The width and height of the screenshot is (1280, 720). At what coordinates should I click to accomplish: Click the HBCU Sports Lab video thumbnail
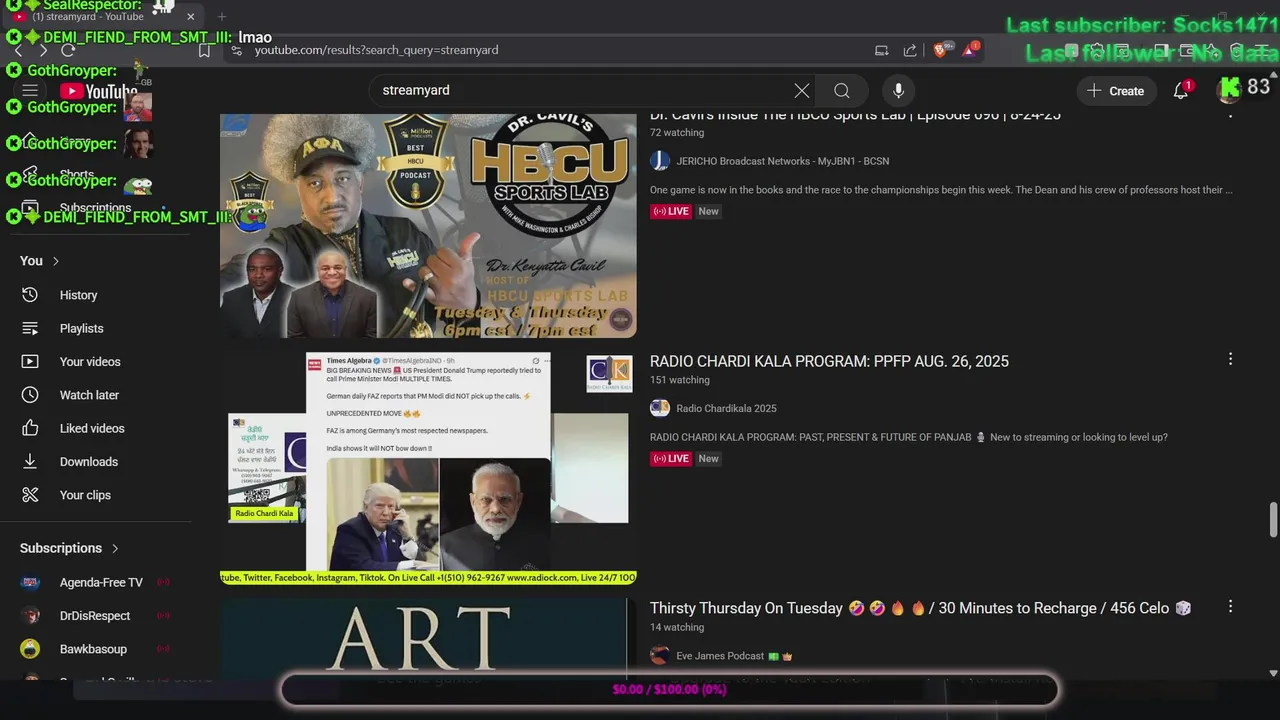pyautogui.click(x=428, y=225)
